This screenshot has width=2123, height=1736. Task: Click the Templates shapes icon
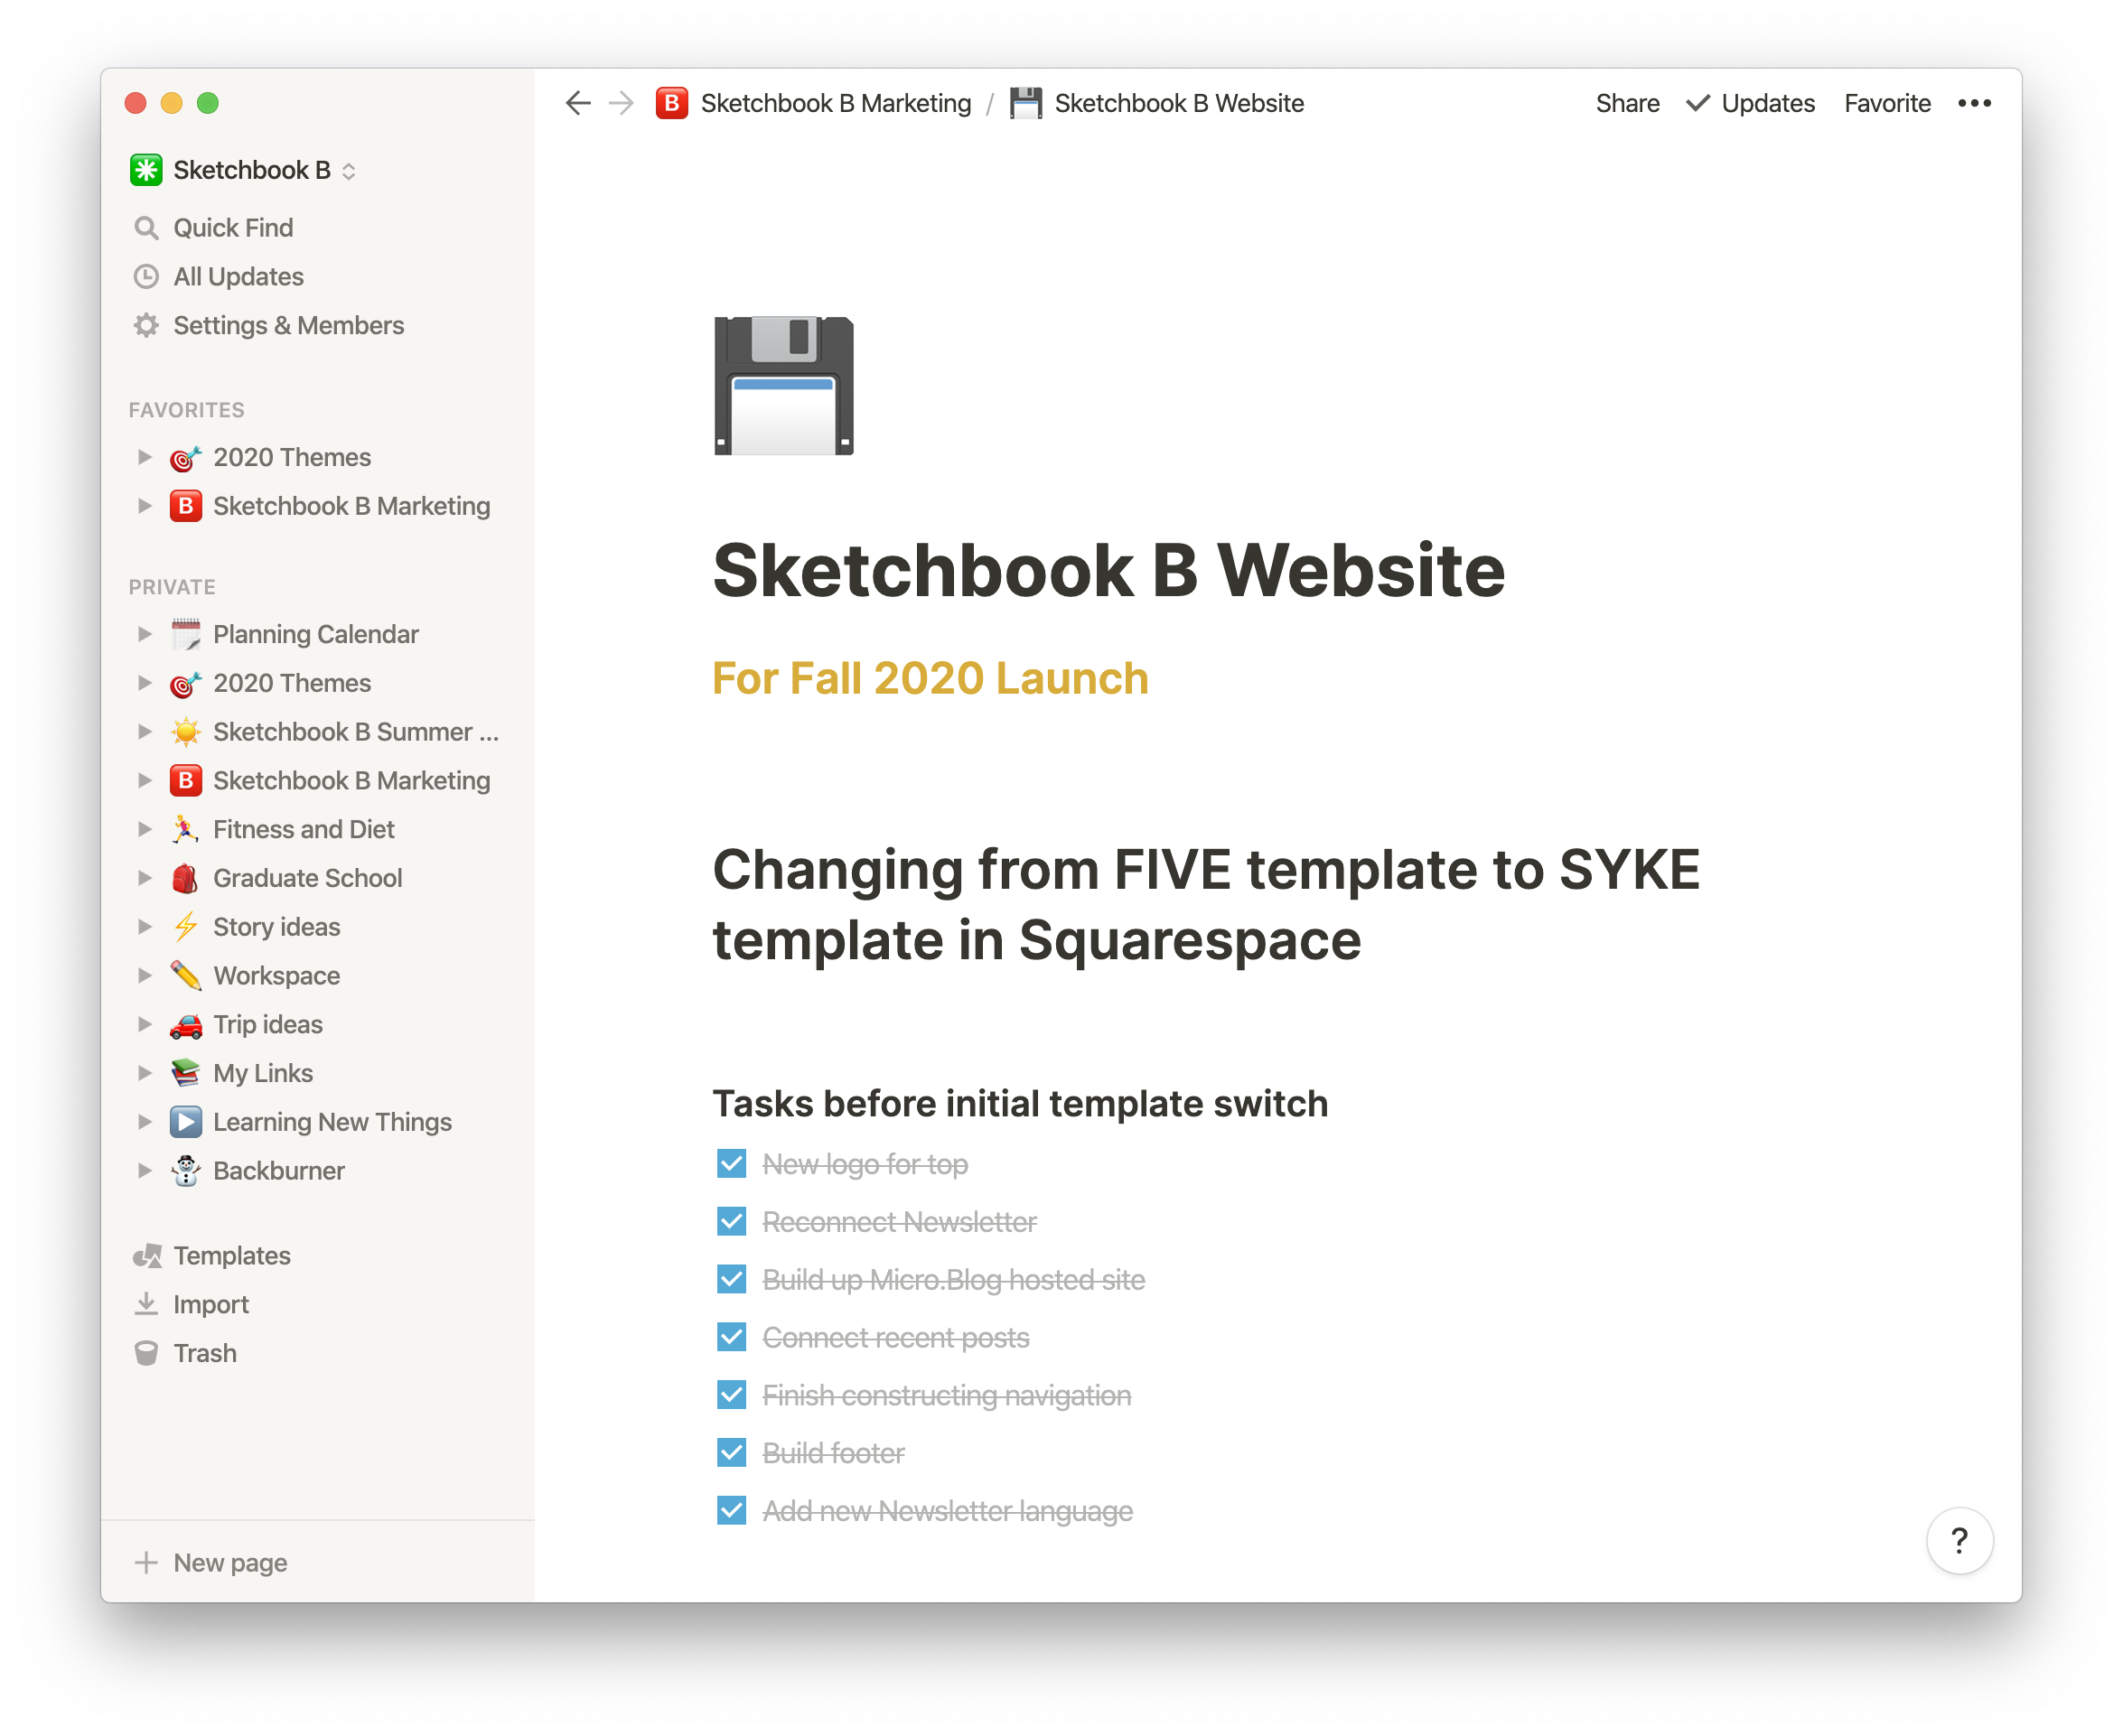147,1256
